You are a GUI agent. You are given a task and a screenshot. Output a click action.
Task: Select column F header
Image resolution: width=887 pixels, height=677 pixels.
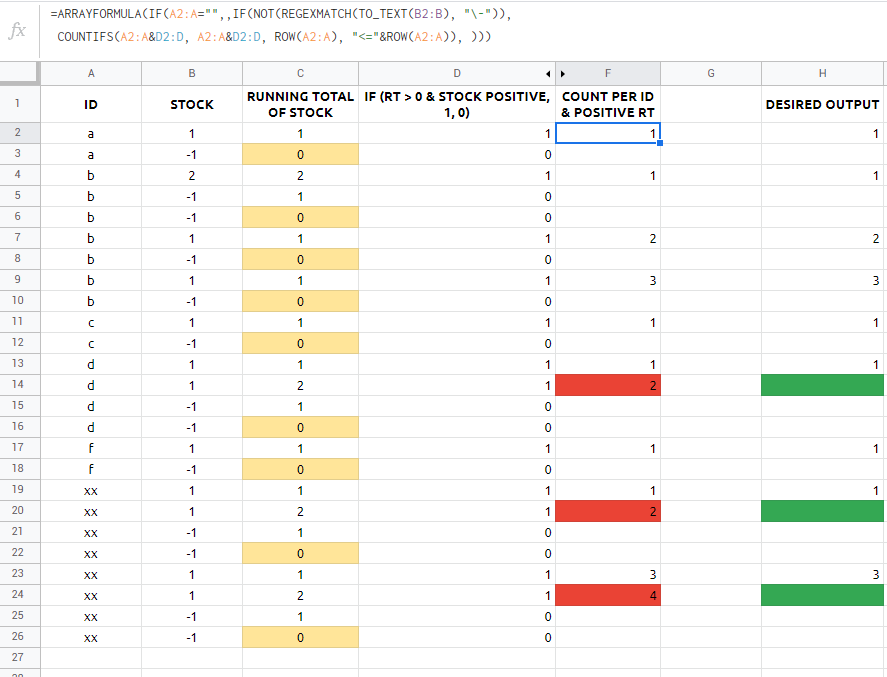point(608,74)
